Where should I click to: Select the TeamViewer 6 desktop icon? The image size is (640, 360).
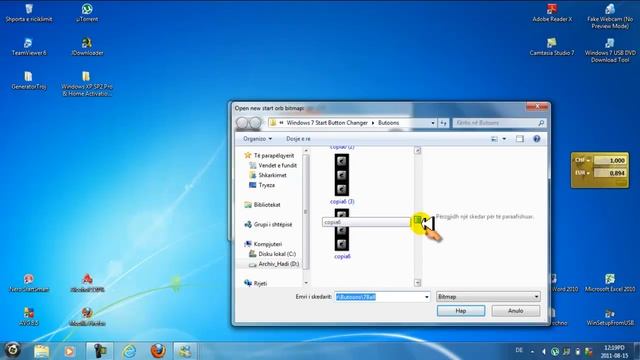(x=29, y=47)
